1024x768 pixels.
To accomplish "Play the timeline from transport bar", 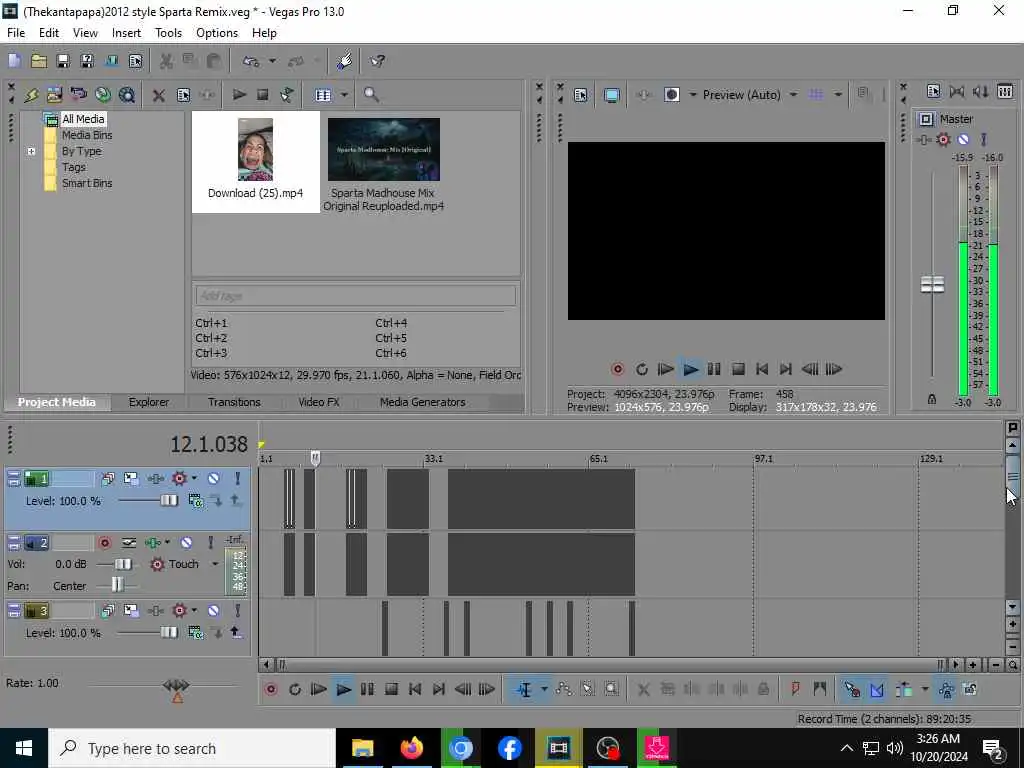I will pyautogui.click(x=344, y=689).
